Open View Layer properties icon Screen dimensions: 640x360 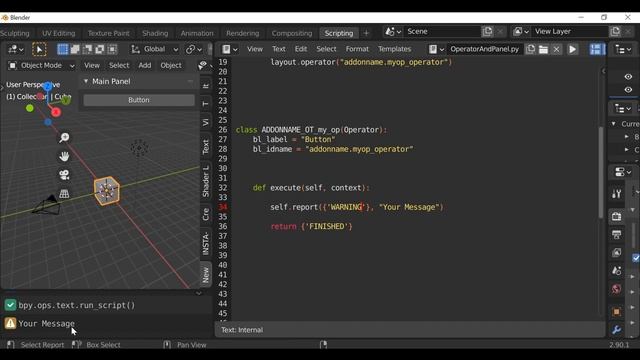616,252
